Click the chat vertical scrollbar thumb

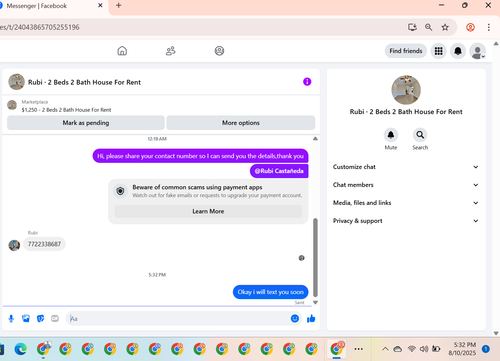point(315,257)
